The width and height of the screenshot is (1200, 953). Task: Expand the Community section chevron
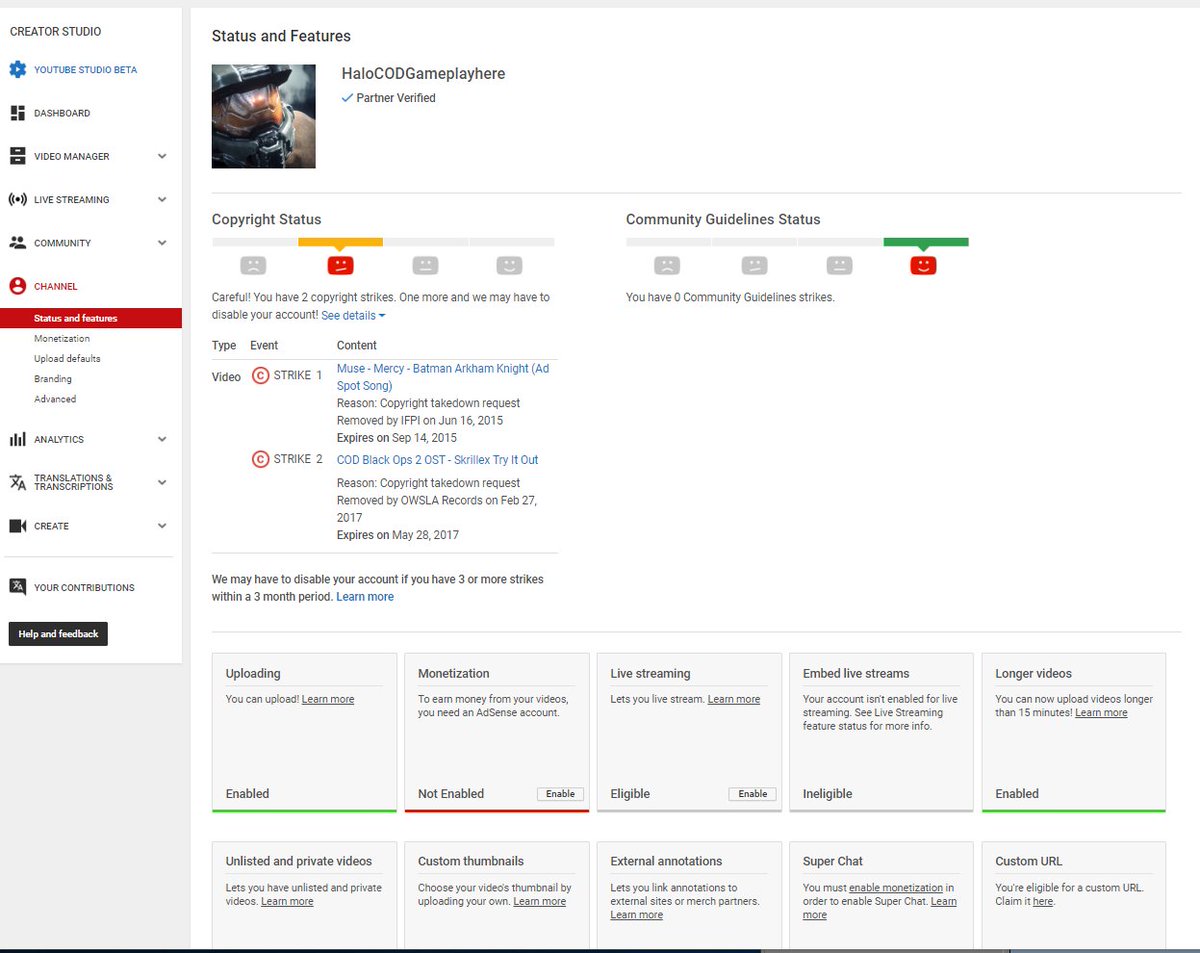(x=162, y=243)
